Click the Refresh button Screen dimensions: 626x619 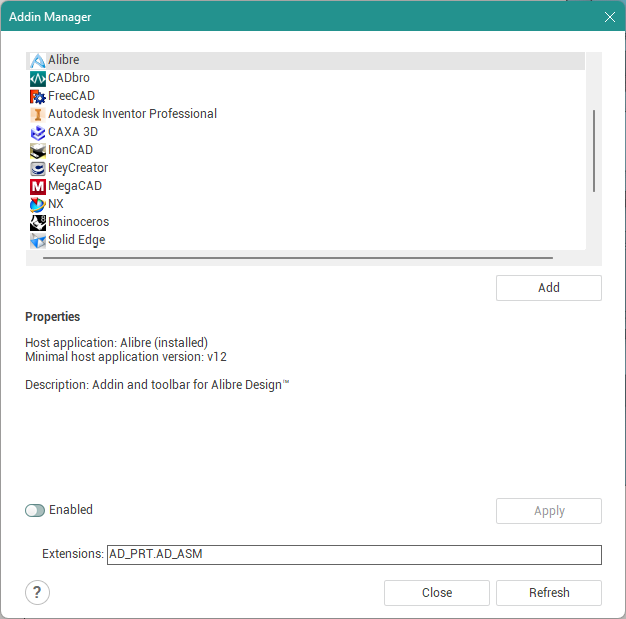coord(549,593)
